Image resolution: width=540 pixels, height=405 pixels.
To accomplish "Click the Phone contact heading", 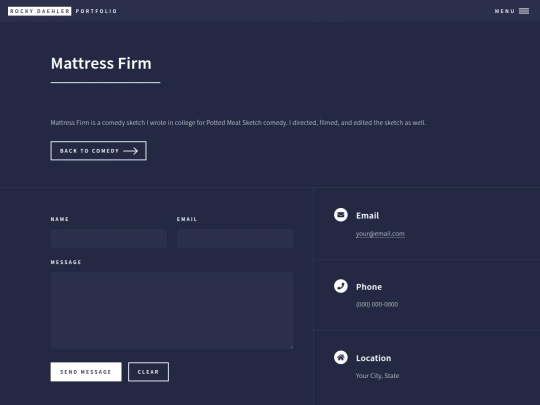I will [x=369, y=287].
